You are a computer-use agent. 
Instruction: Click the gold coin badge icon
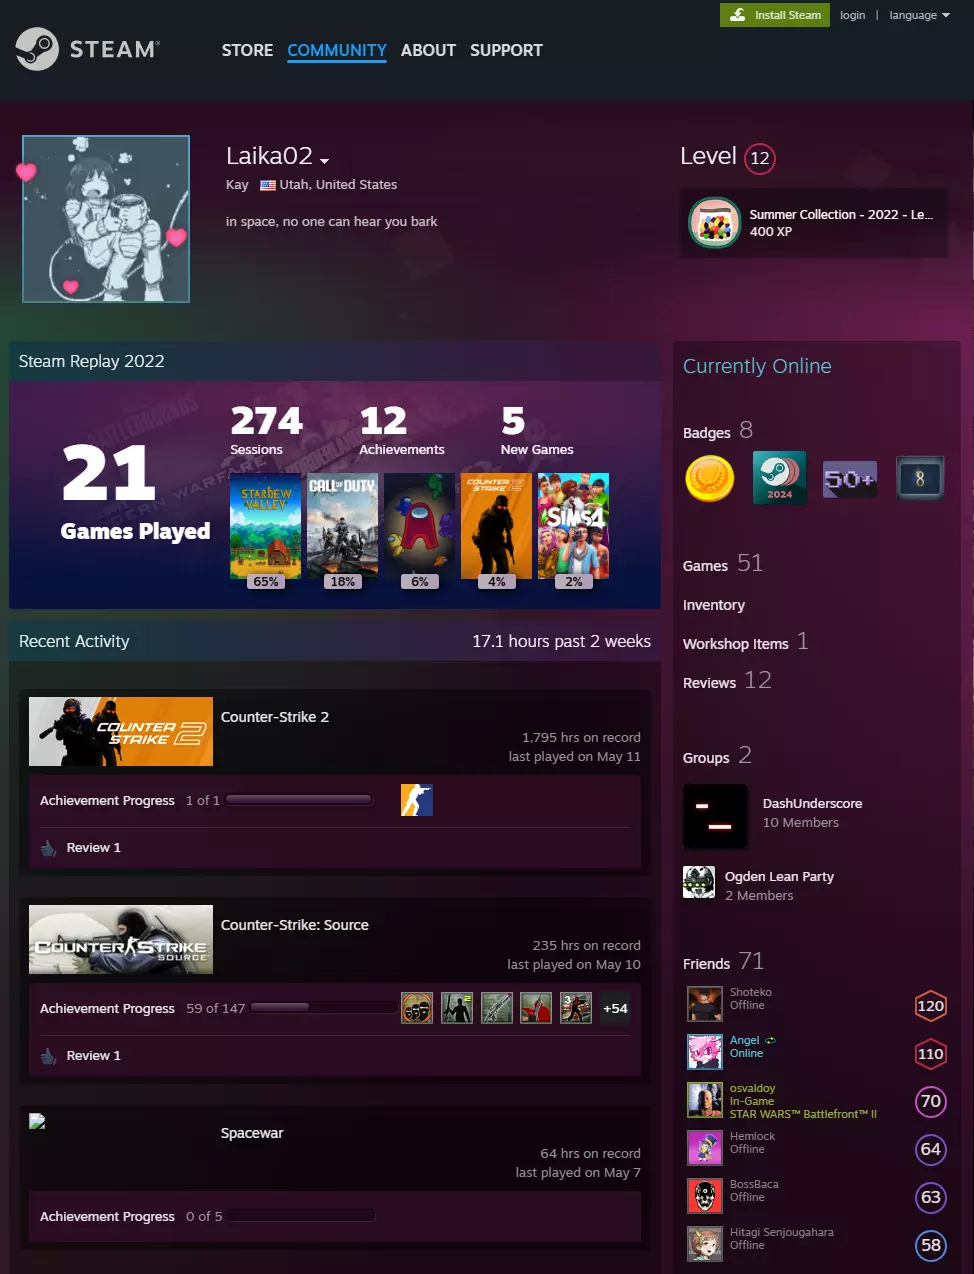tap(710, 479)
